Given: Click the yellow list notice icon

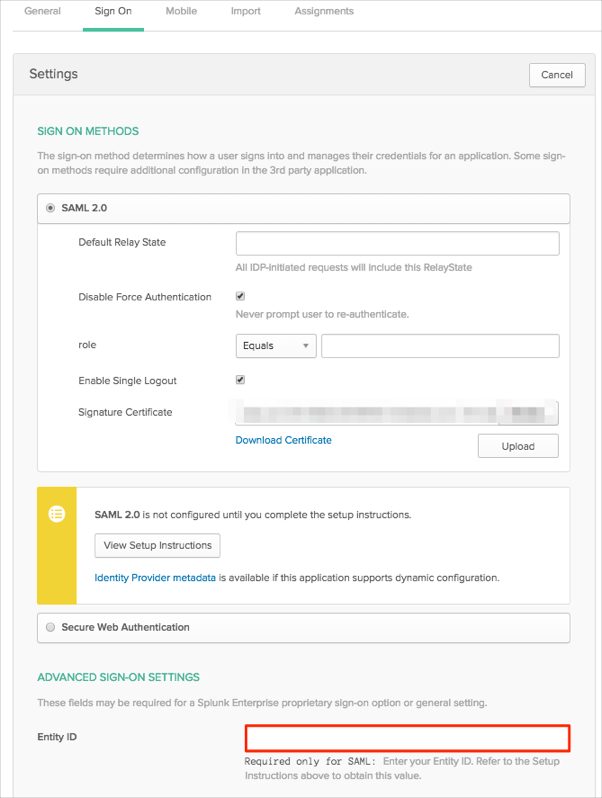Looking at the screenshot, I should [57, 513].
